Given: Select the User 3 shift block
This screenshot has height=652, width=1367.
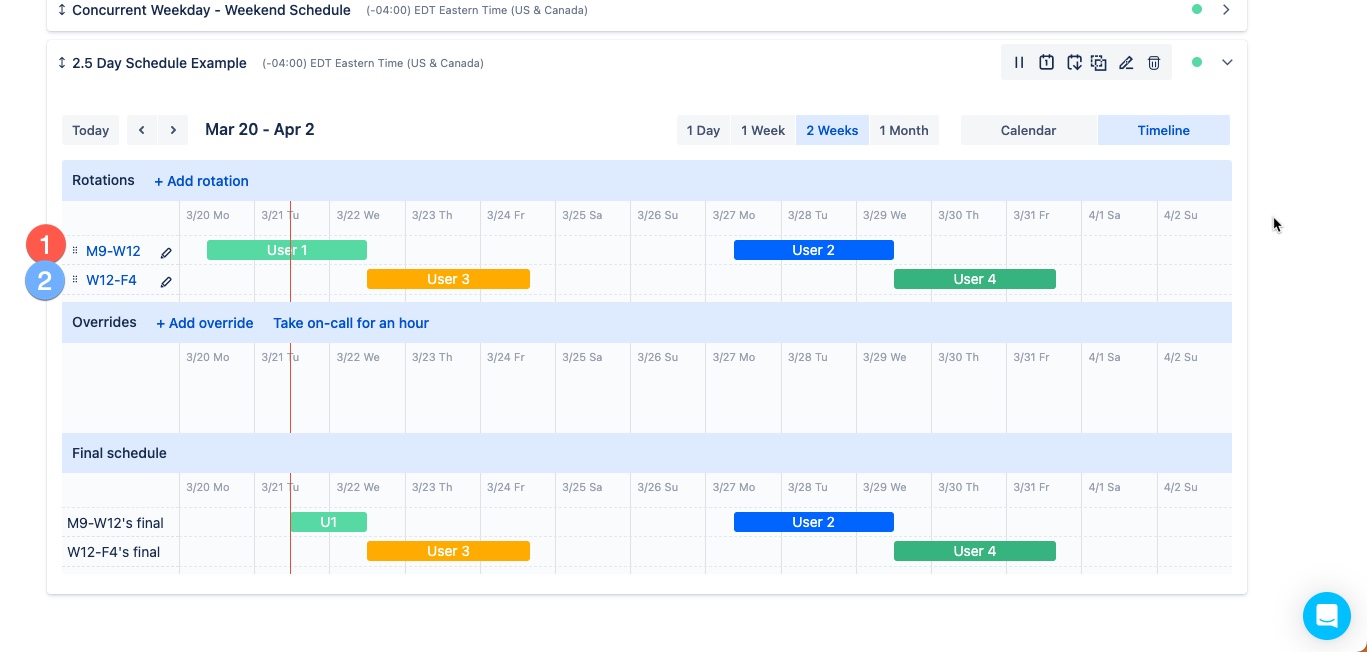Looking at the screenshot, I should (x=448, y=279).
